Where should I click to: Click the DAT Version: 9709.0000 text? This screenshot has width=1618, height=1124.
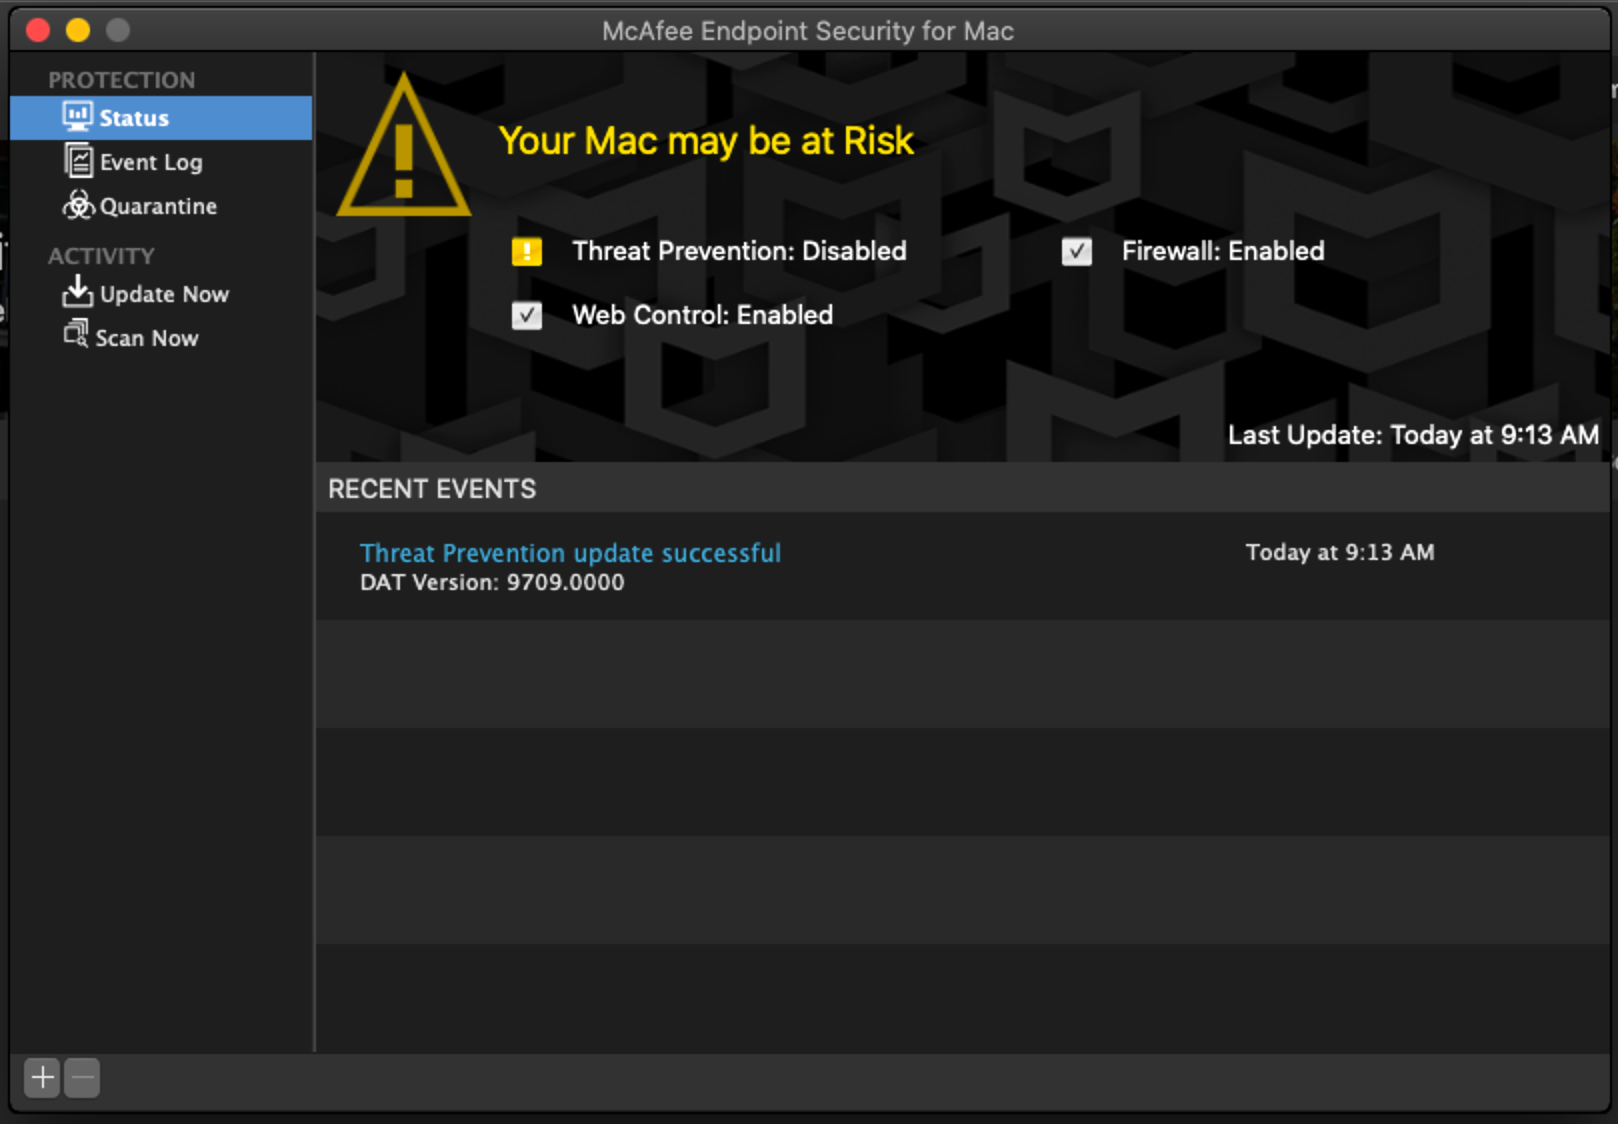(x=492, y=582)
